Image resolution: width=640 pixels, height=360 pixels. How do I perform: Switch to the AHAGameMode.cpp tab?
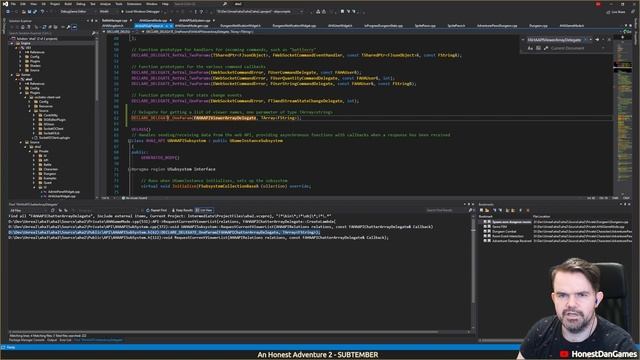coord(153,20)
